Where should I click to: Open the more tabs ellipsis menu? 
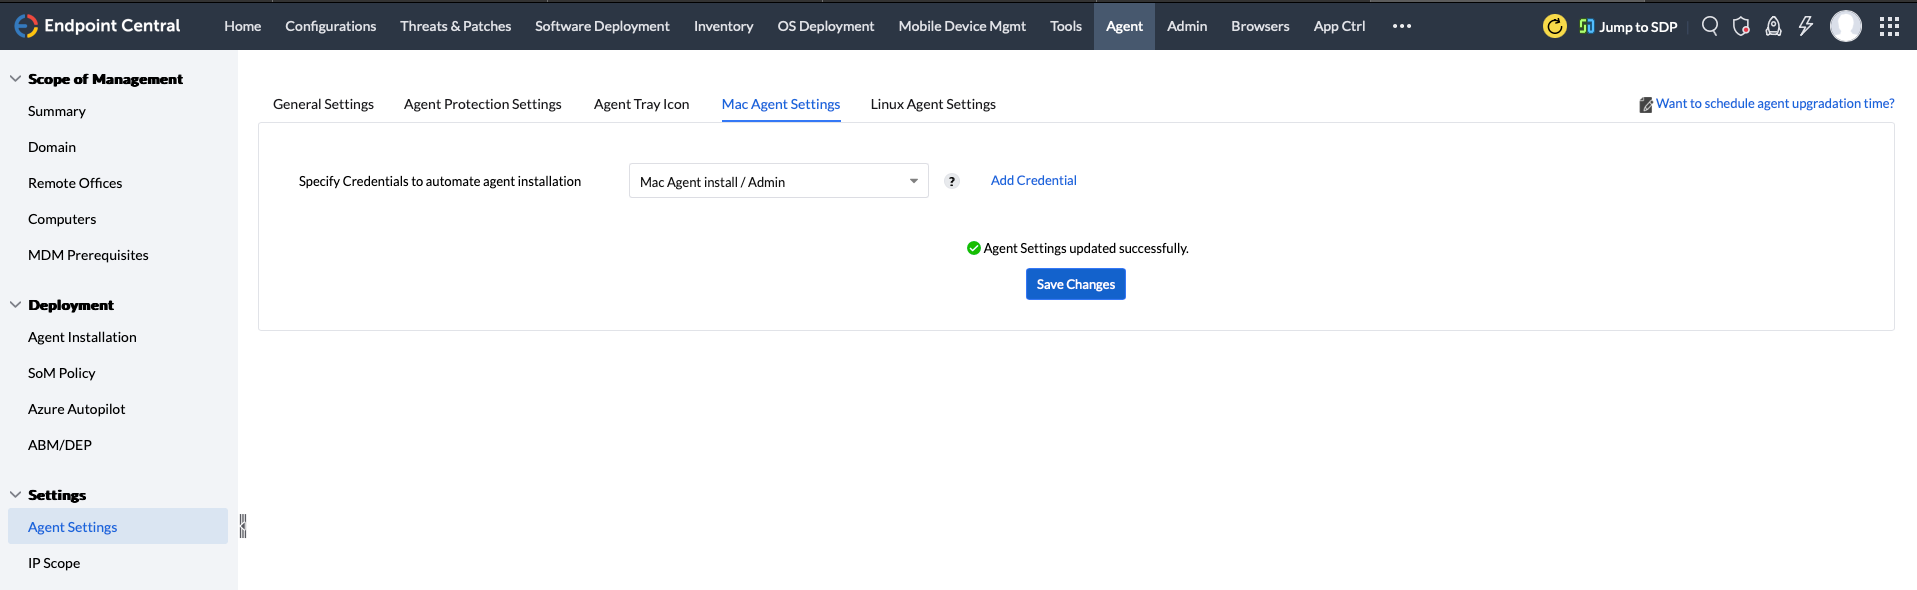(1402, 26)
